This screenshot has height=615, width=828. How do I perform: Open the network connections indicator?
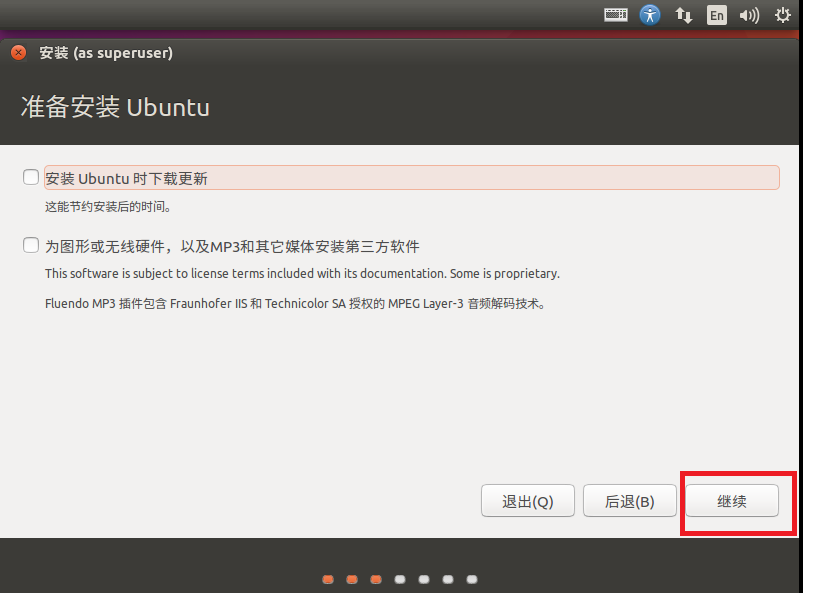click(683, 15)
